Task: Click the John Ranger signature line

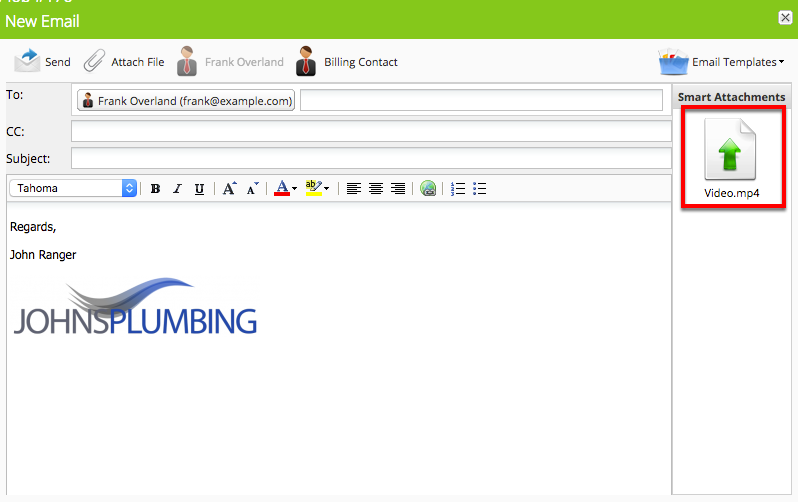Action: [x=43, y=254]
